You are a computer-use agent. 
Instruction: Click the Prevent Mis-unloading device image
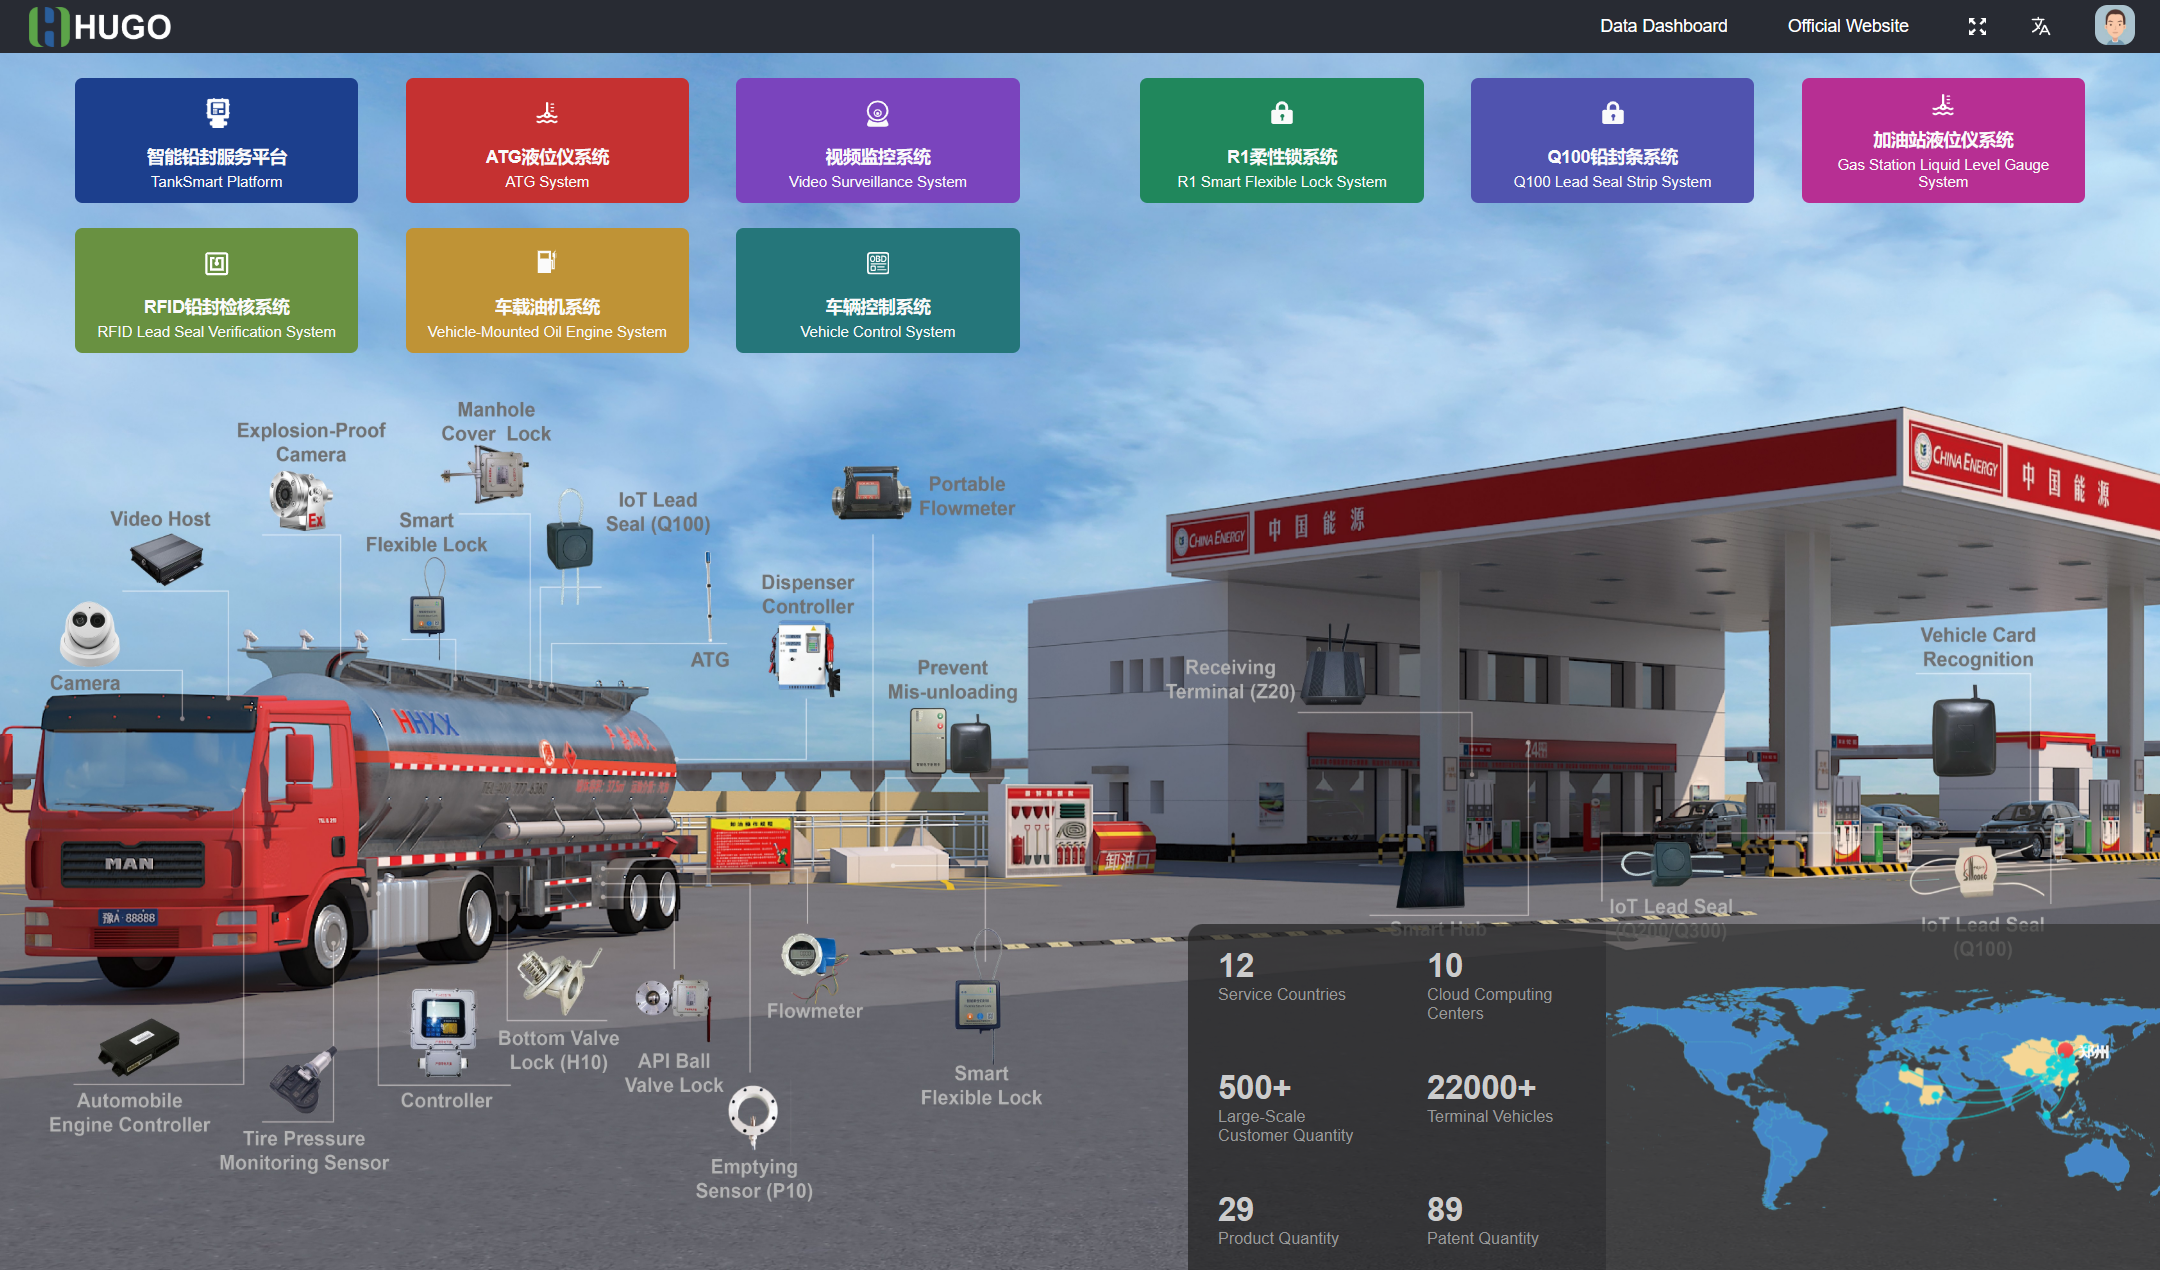coord(950,740)
